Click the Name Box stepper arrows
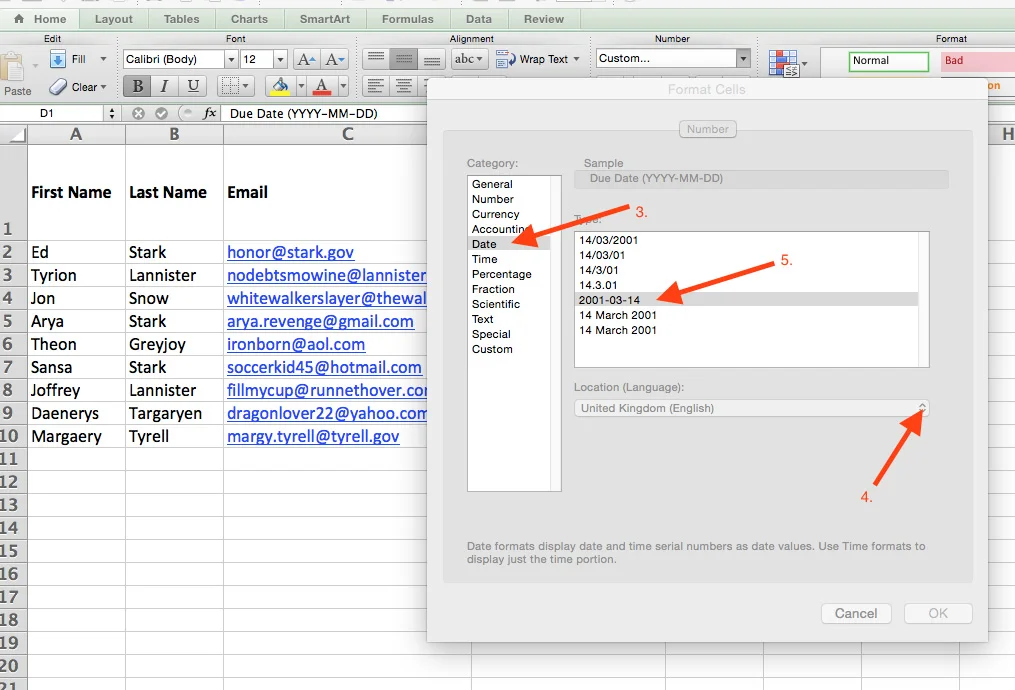1015x690 pixels. click(112, 113)
